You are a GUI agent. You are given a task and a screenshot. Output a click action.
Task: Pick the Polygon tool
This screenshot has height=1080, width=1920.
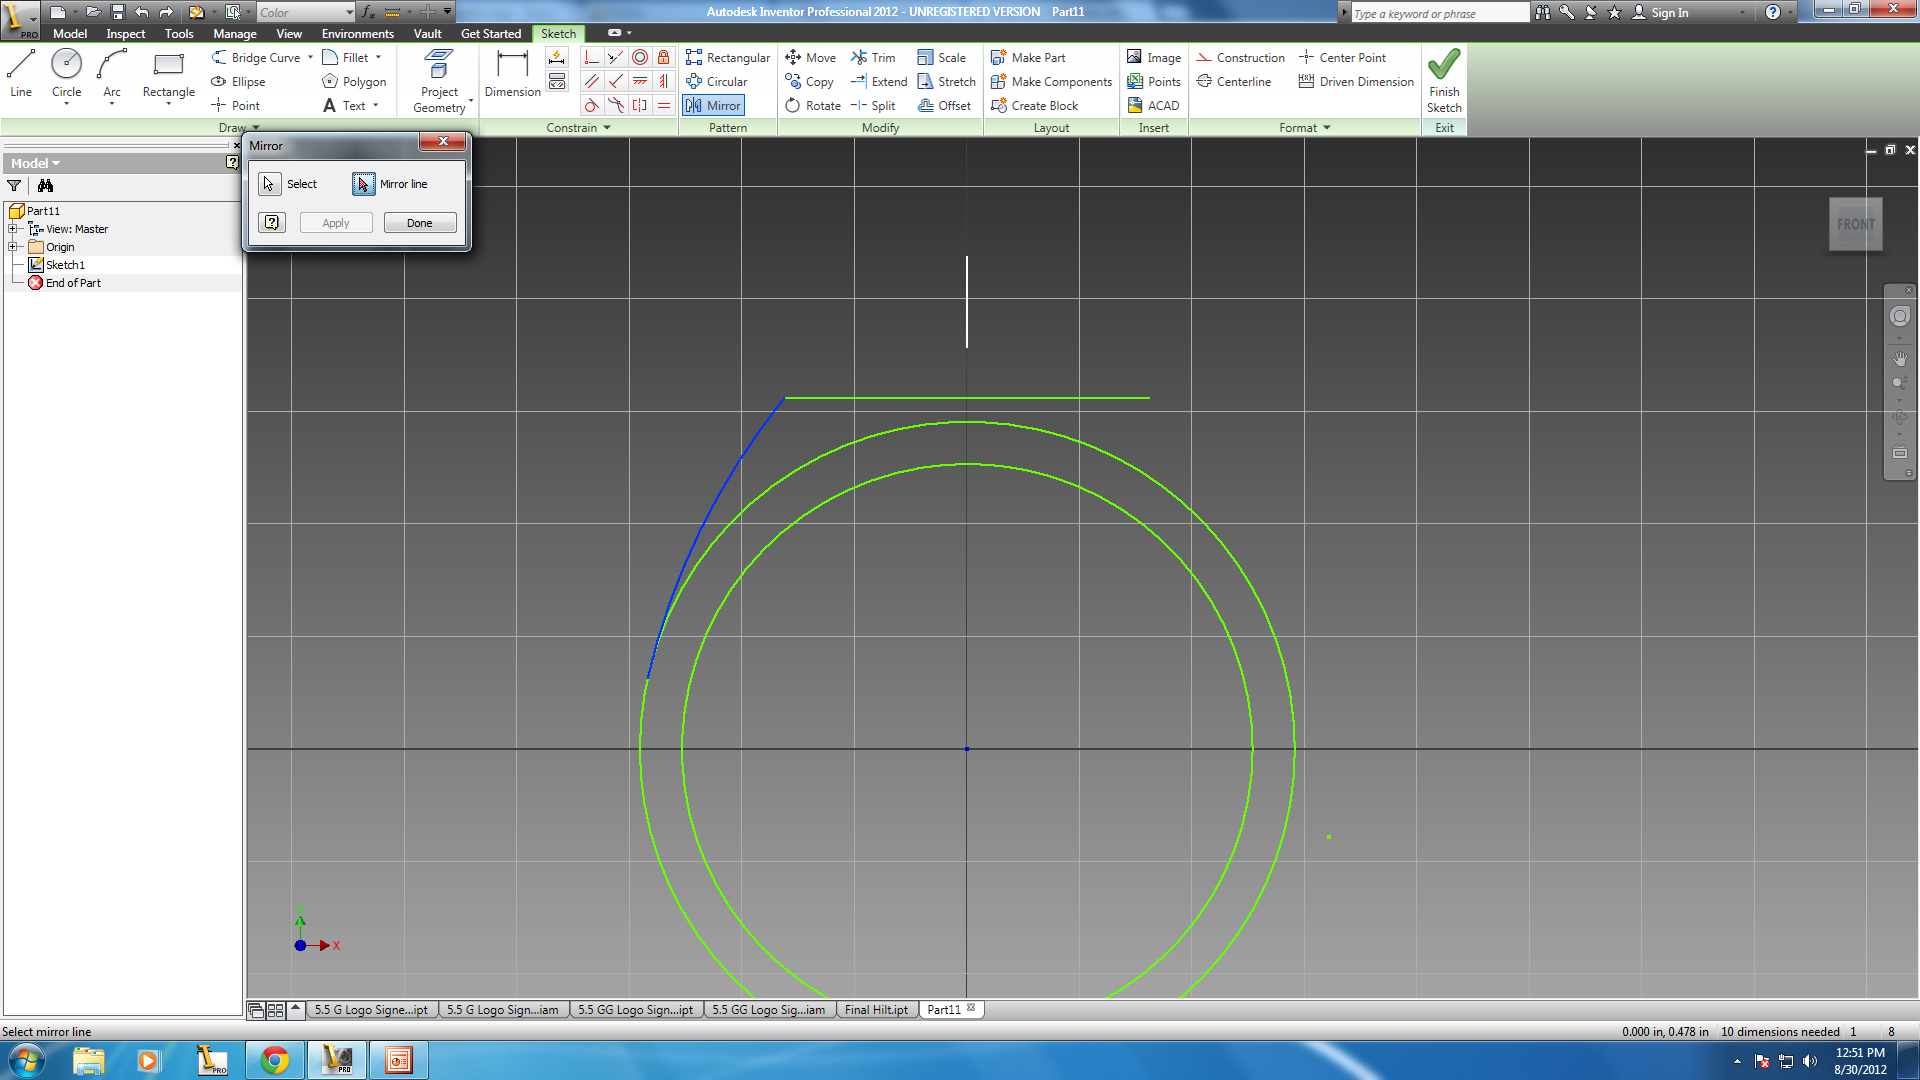click(x=354, y=82)
